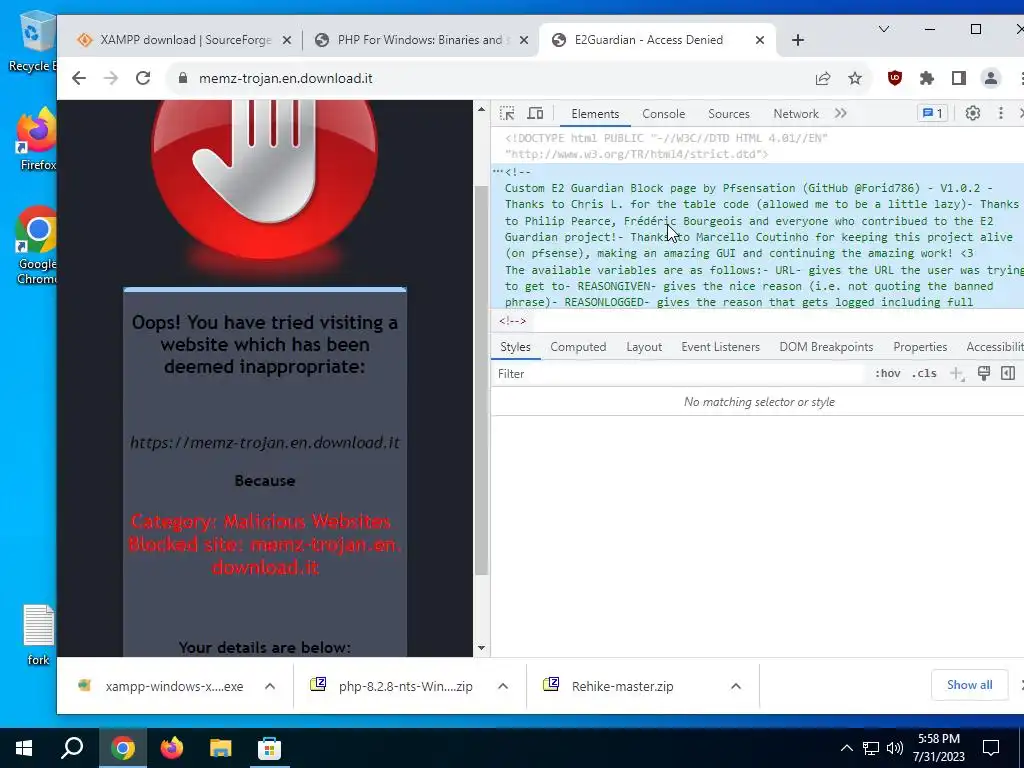Toggle the .cls element classes panel

[924, 374]
